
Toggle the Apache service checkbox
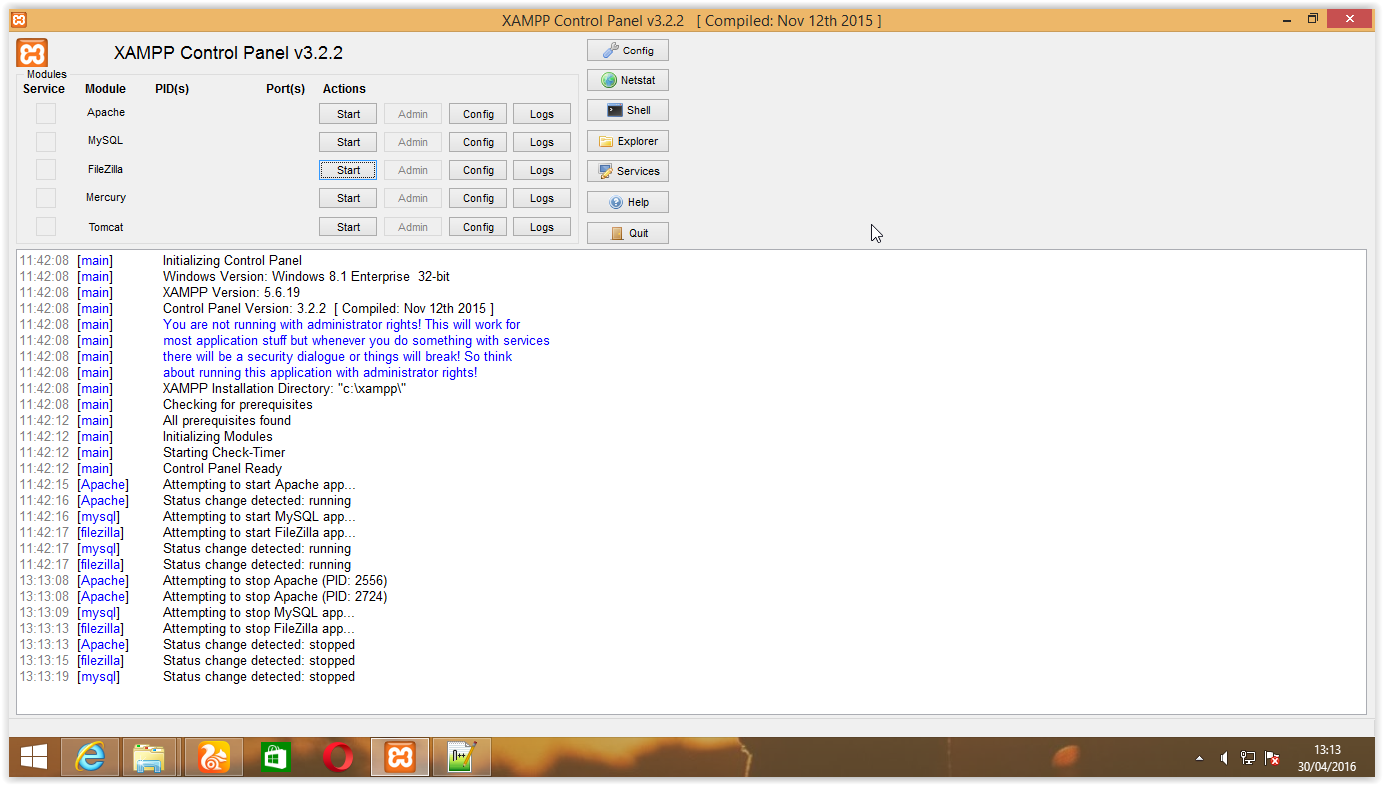pyautogui.click(x=46, y=113)
